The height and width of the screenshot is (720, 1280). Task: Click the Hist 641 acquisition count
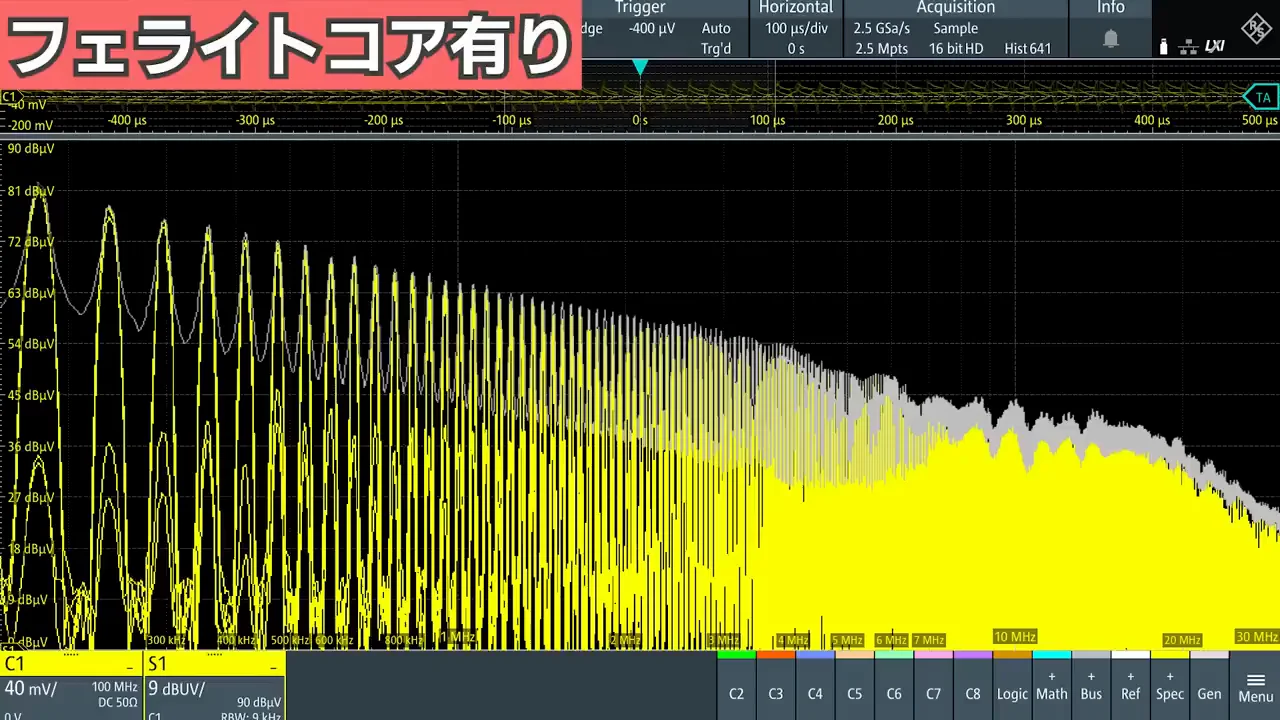[1028, 48]
